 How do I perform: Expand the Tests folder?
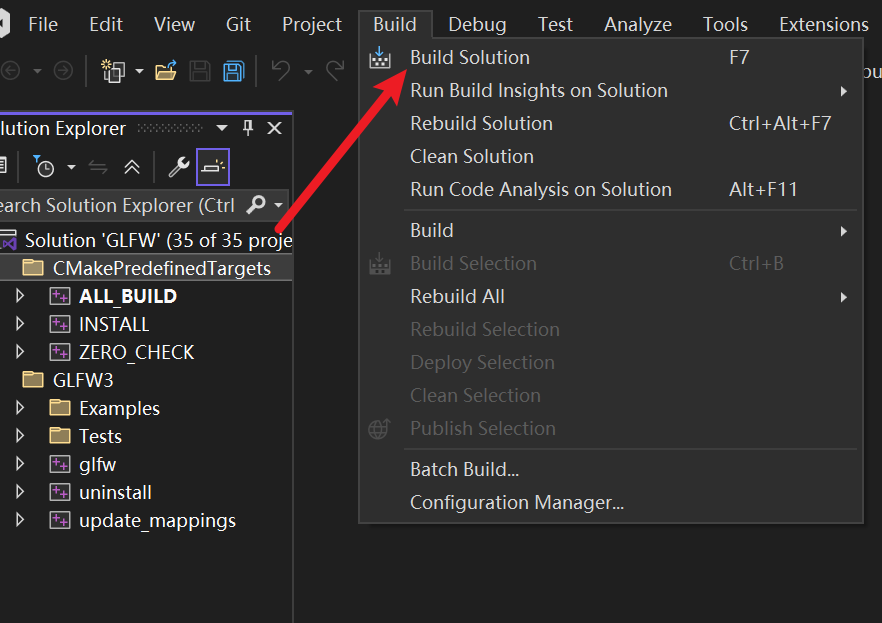pos(20,436)
